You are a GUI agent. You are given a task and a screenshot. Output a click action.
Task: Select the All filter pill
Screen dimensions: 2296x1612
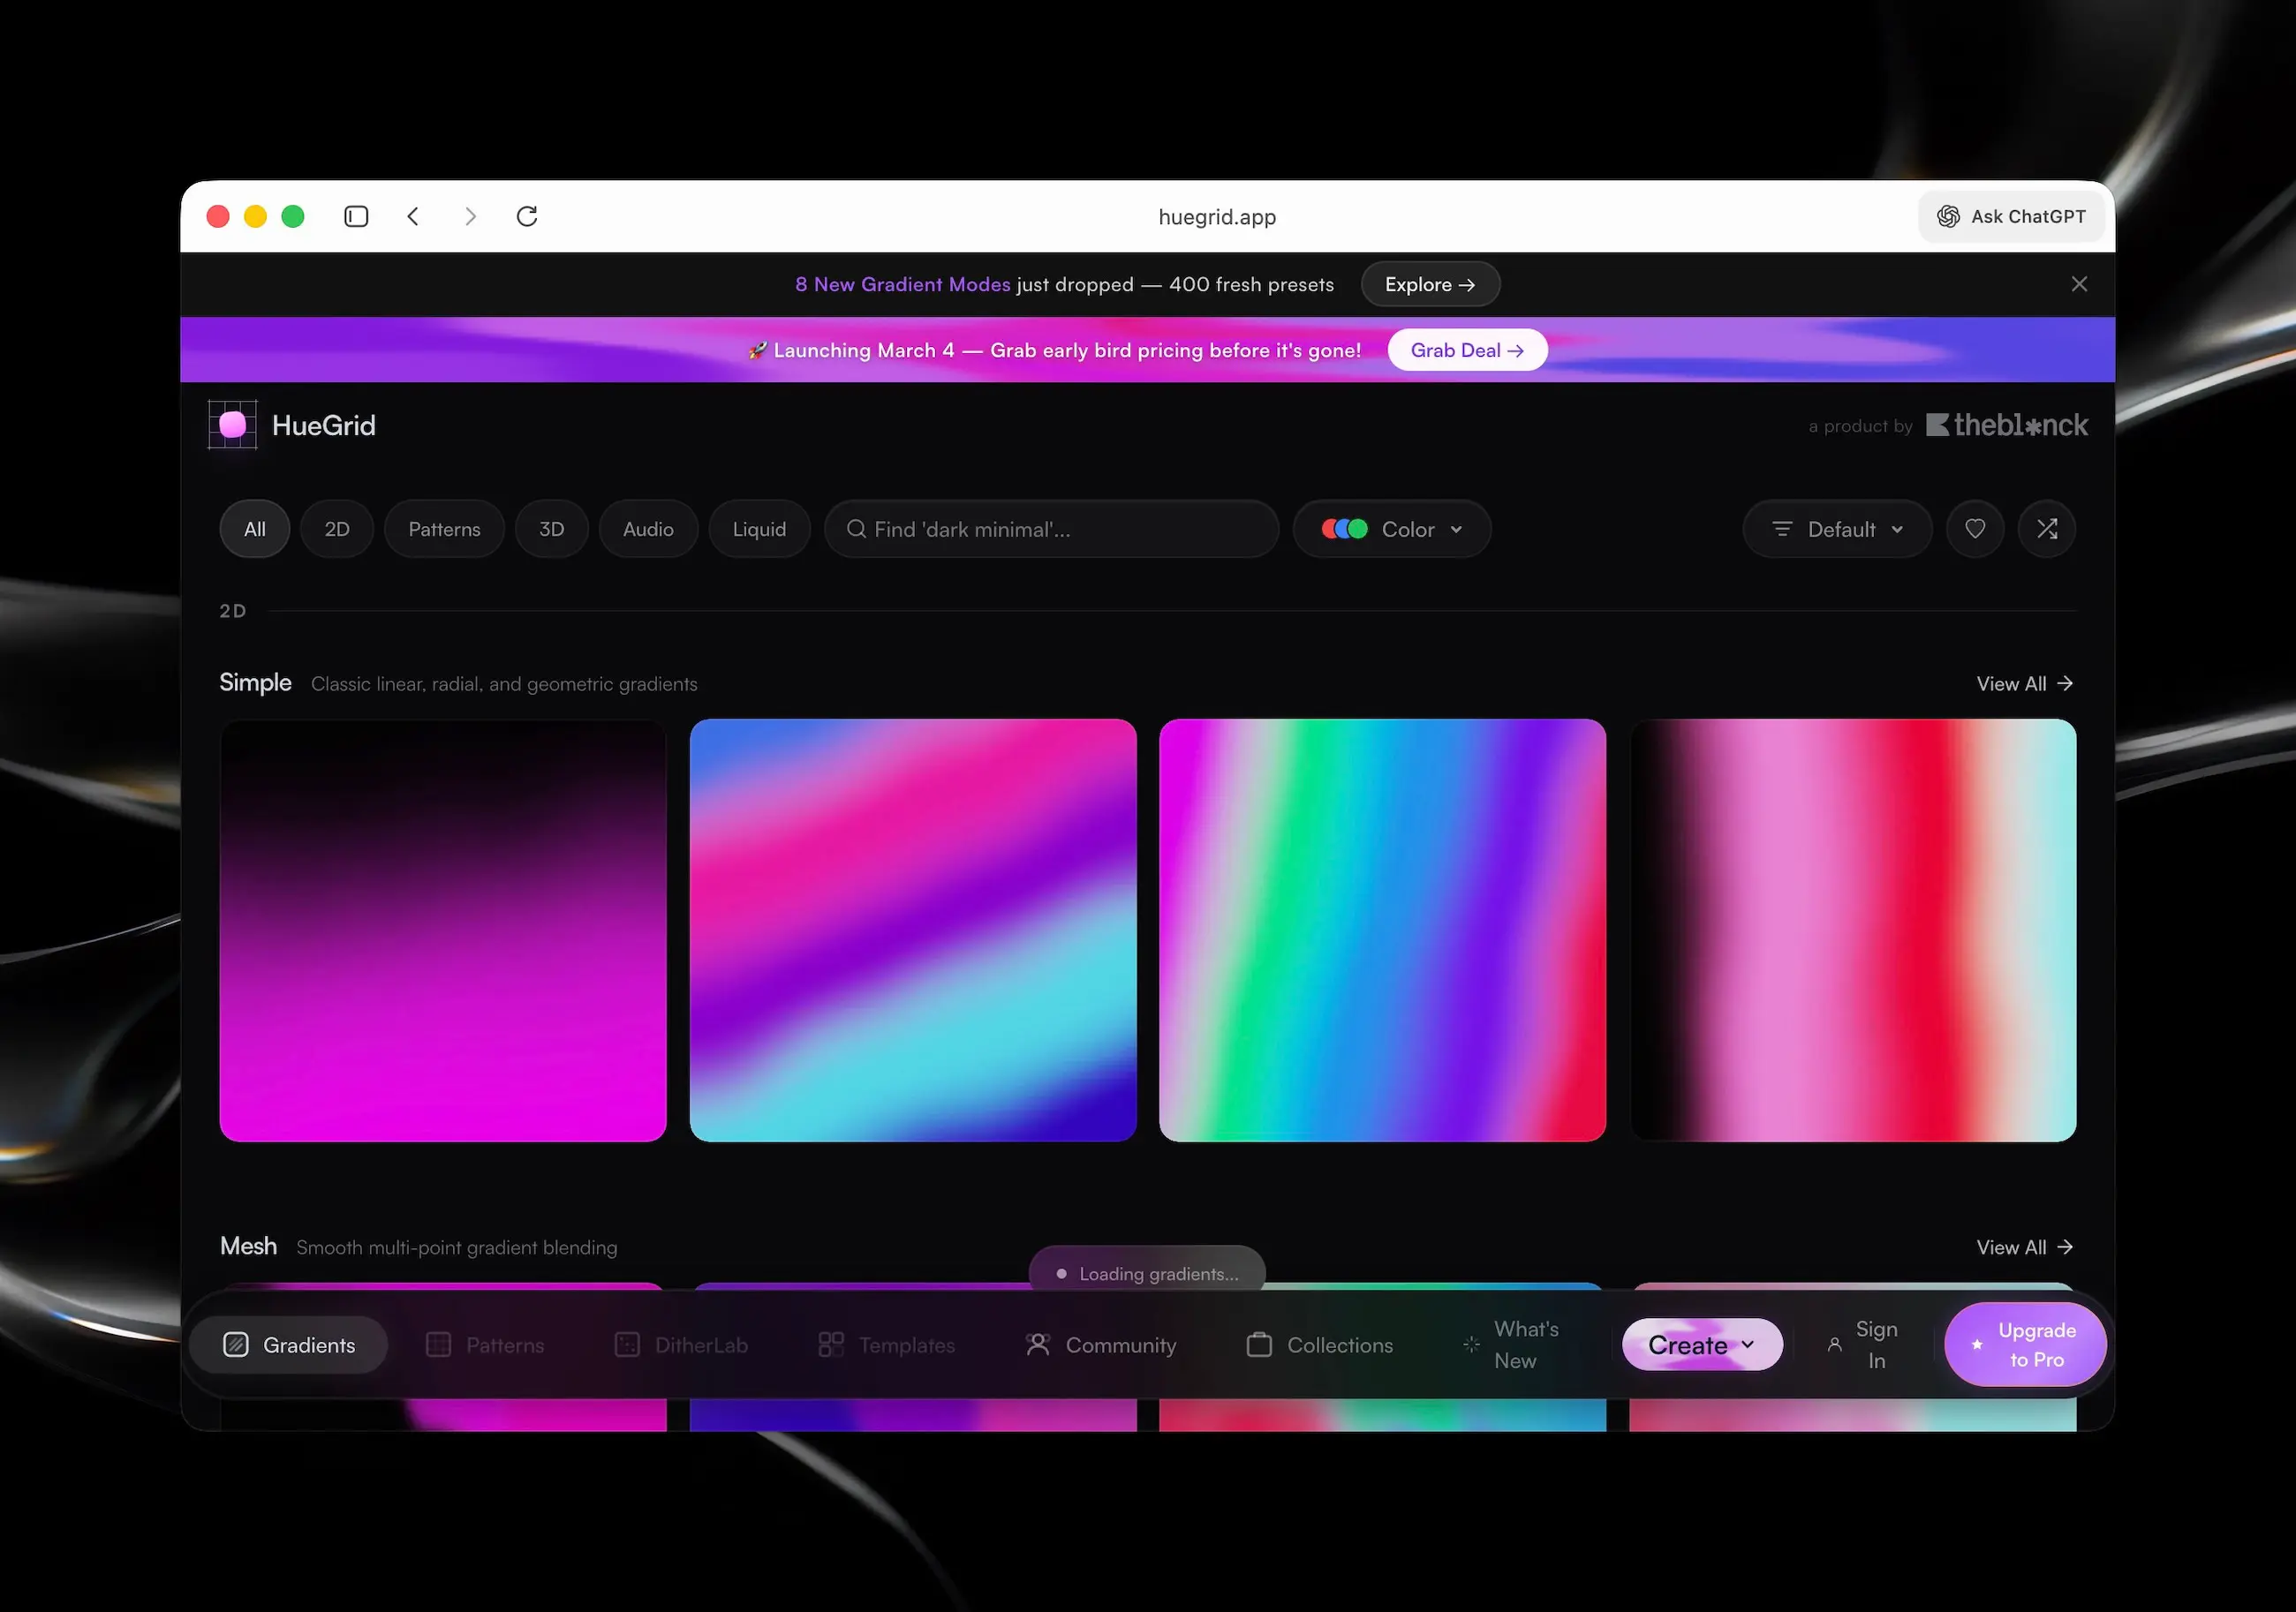tap(255, 529)
